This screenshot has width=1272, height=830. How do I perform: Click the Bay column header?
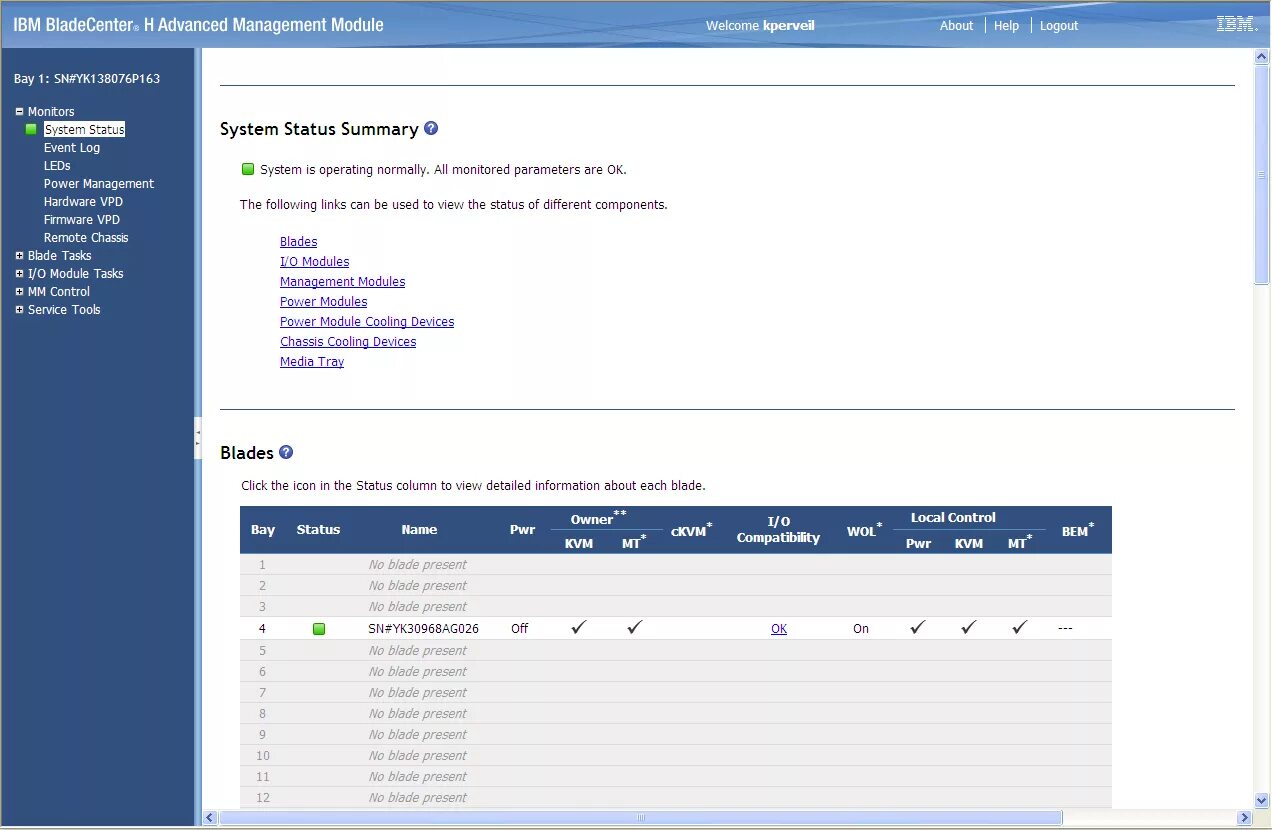(x=263, y=530)
